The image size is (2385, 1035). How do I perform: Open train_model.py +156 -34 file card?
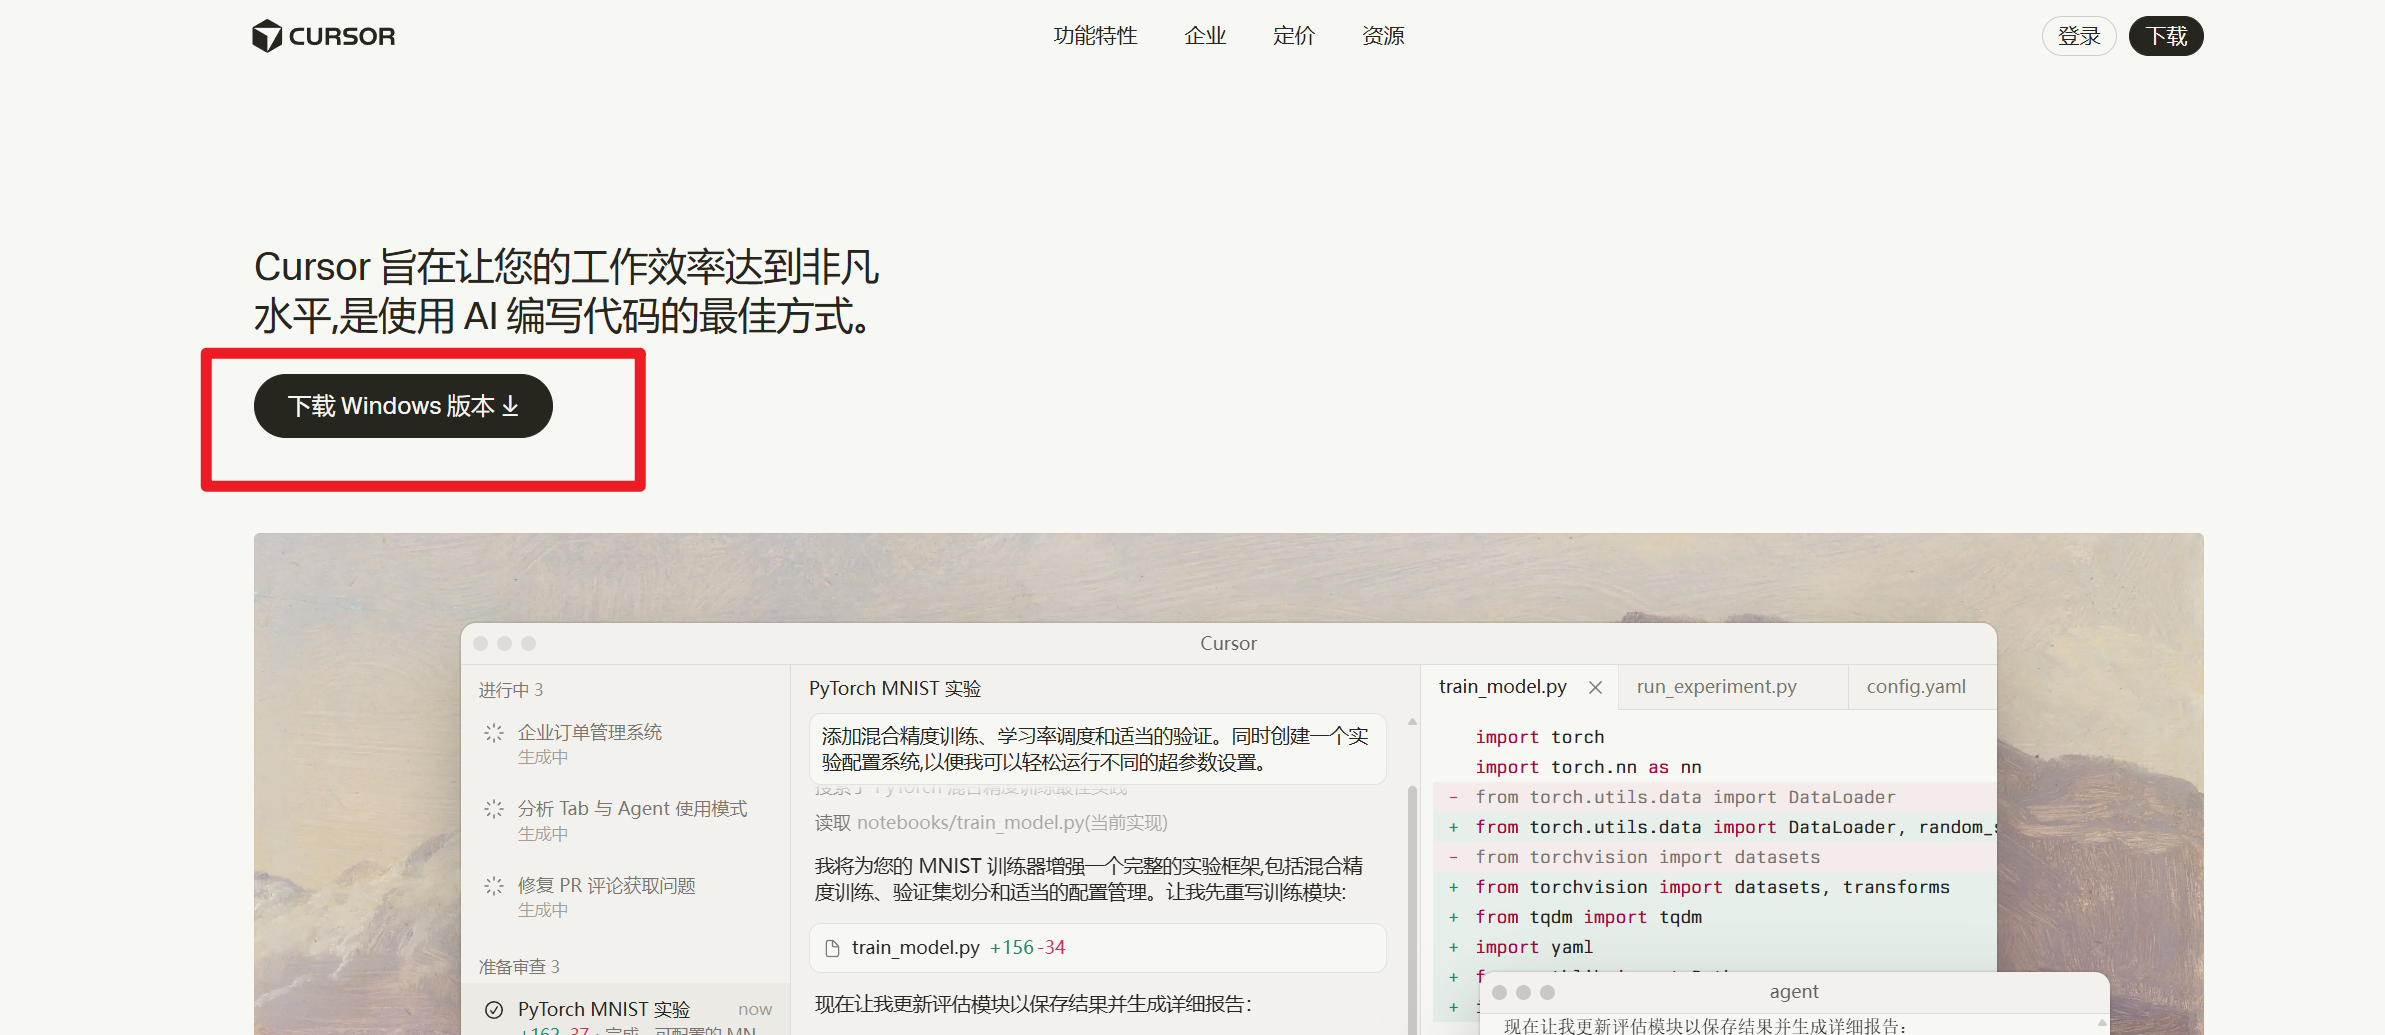click(x=1097, y=948)
